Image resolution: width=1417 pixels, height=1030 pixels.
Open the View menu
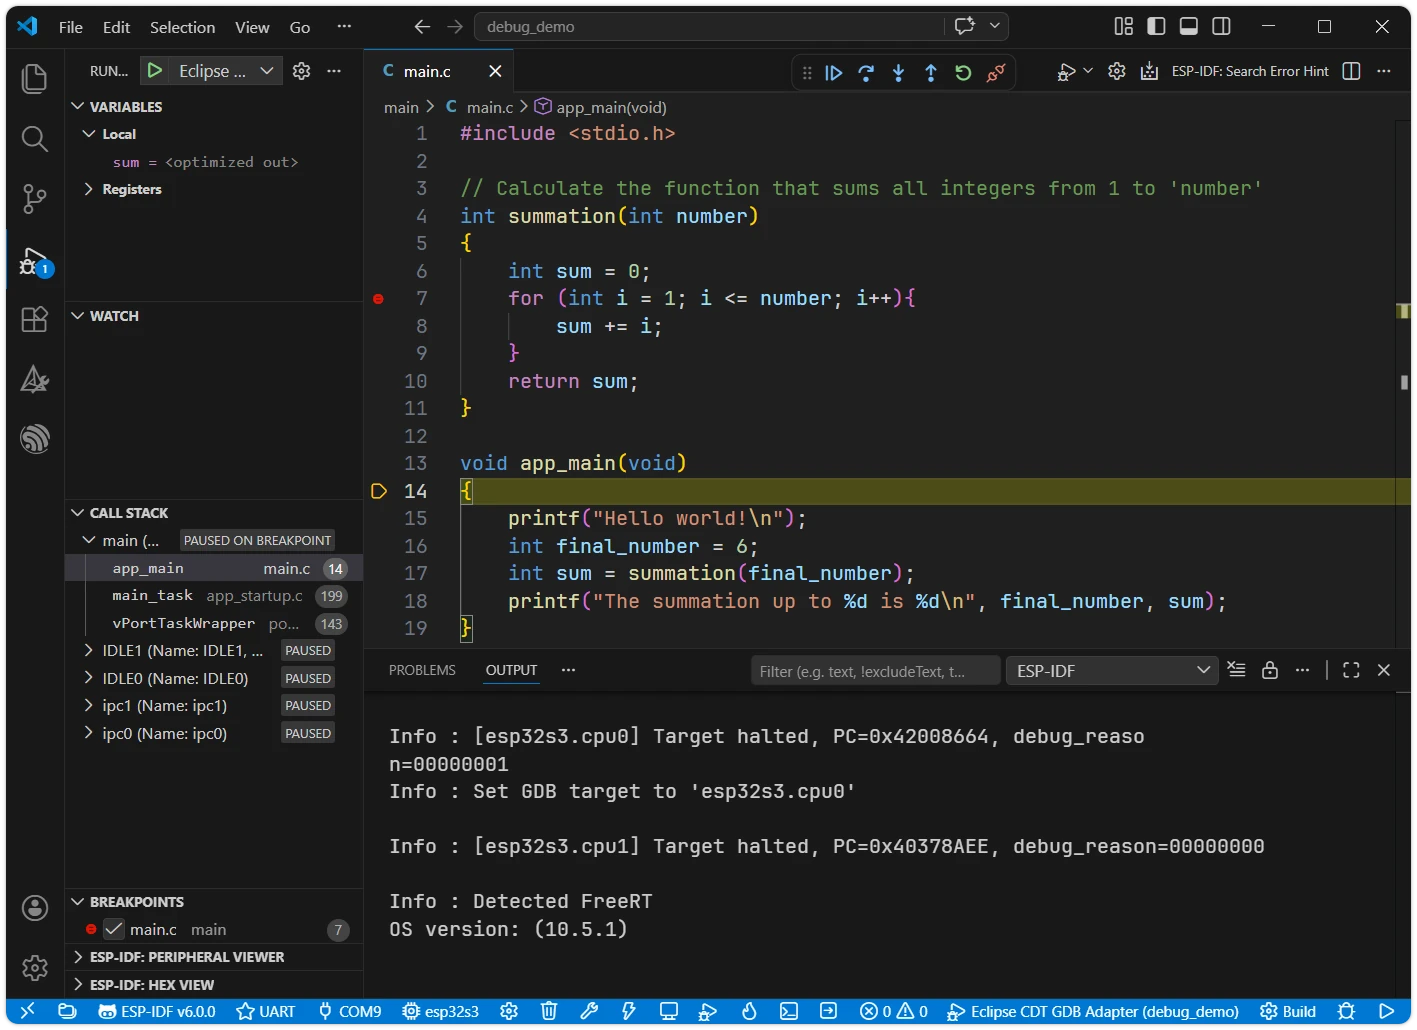click(252, 27)
